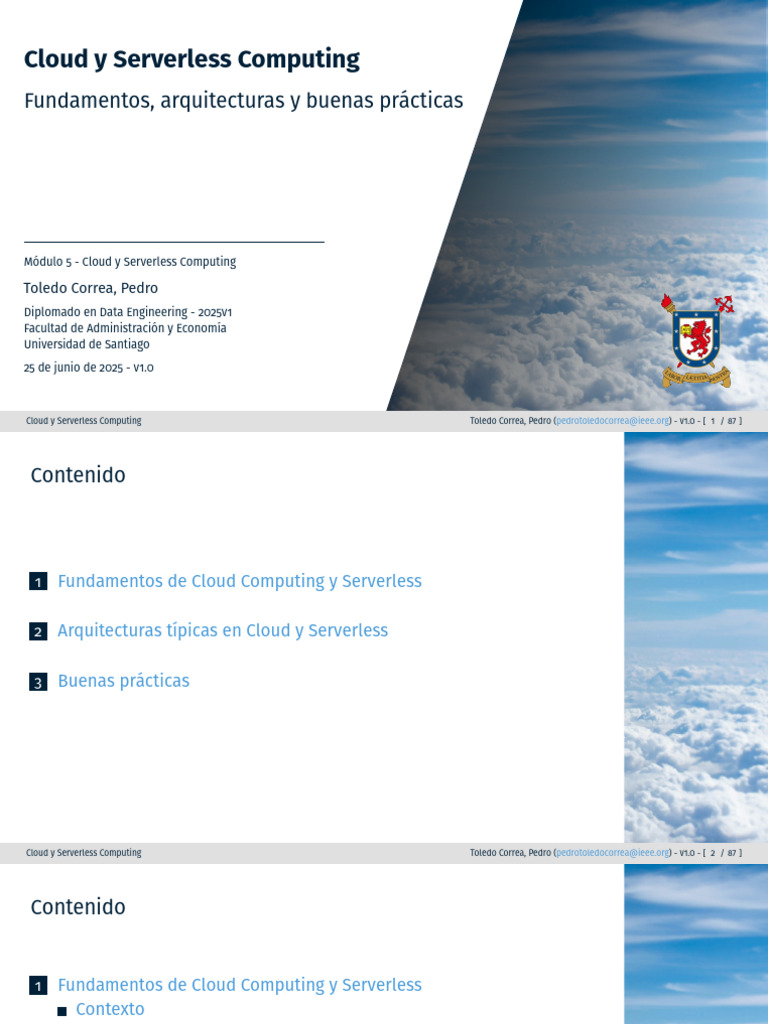Click numbered badge 3 beside Buenas prácticas
768x1024 pixels.
coord(38,682)
